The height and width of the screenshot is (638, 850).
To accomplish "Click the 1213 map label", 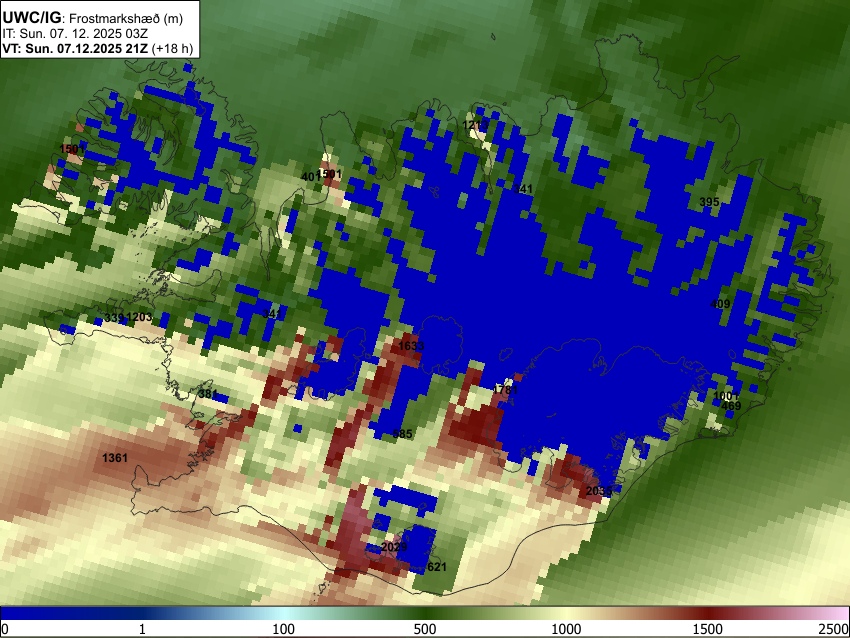I will click(474, 126).
